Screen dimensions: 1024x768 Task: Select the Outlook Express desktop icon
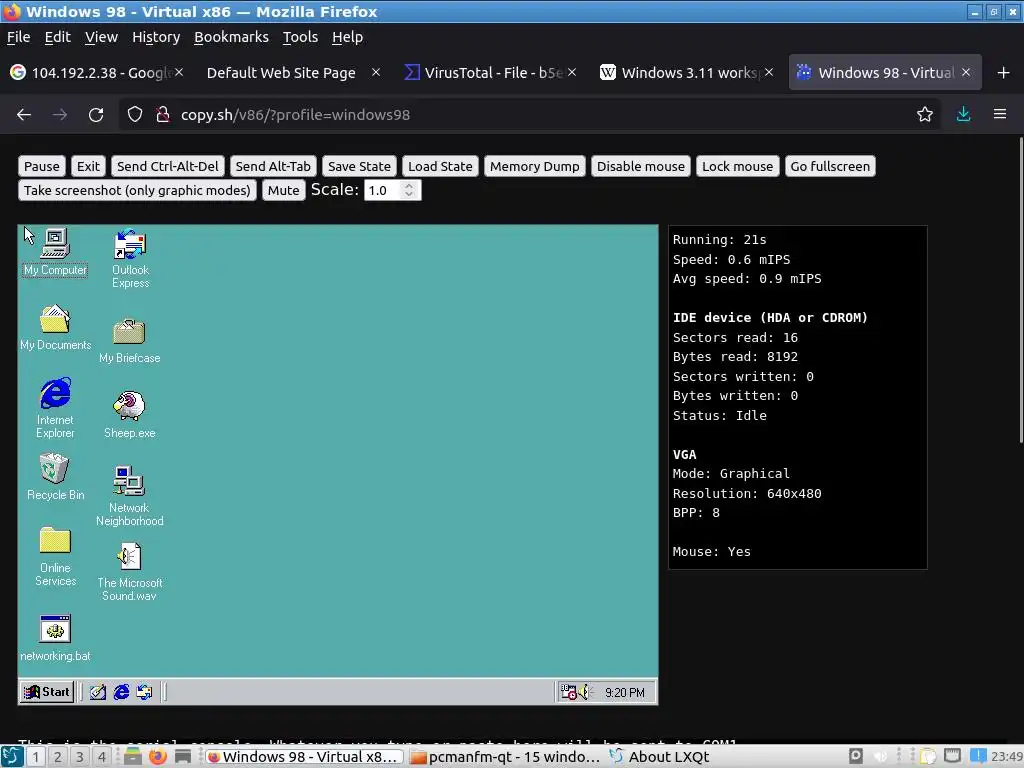pos(130,259)
